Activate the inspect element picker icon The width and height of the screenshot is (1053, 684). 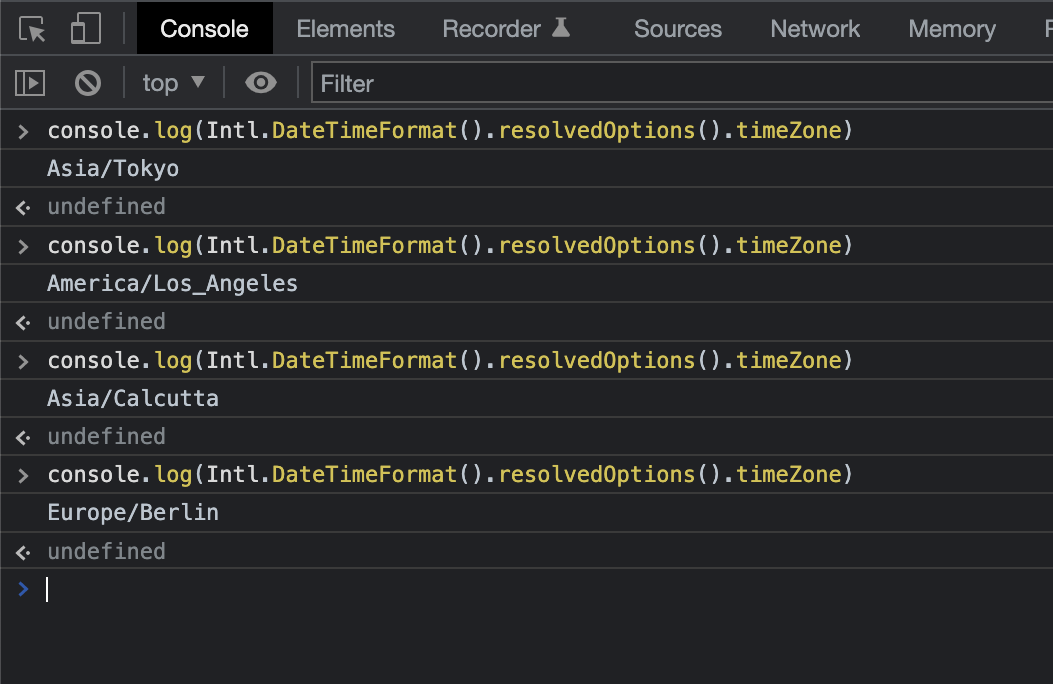coord(33,29)
